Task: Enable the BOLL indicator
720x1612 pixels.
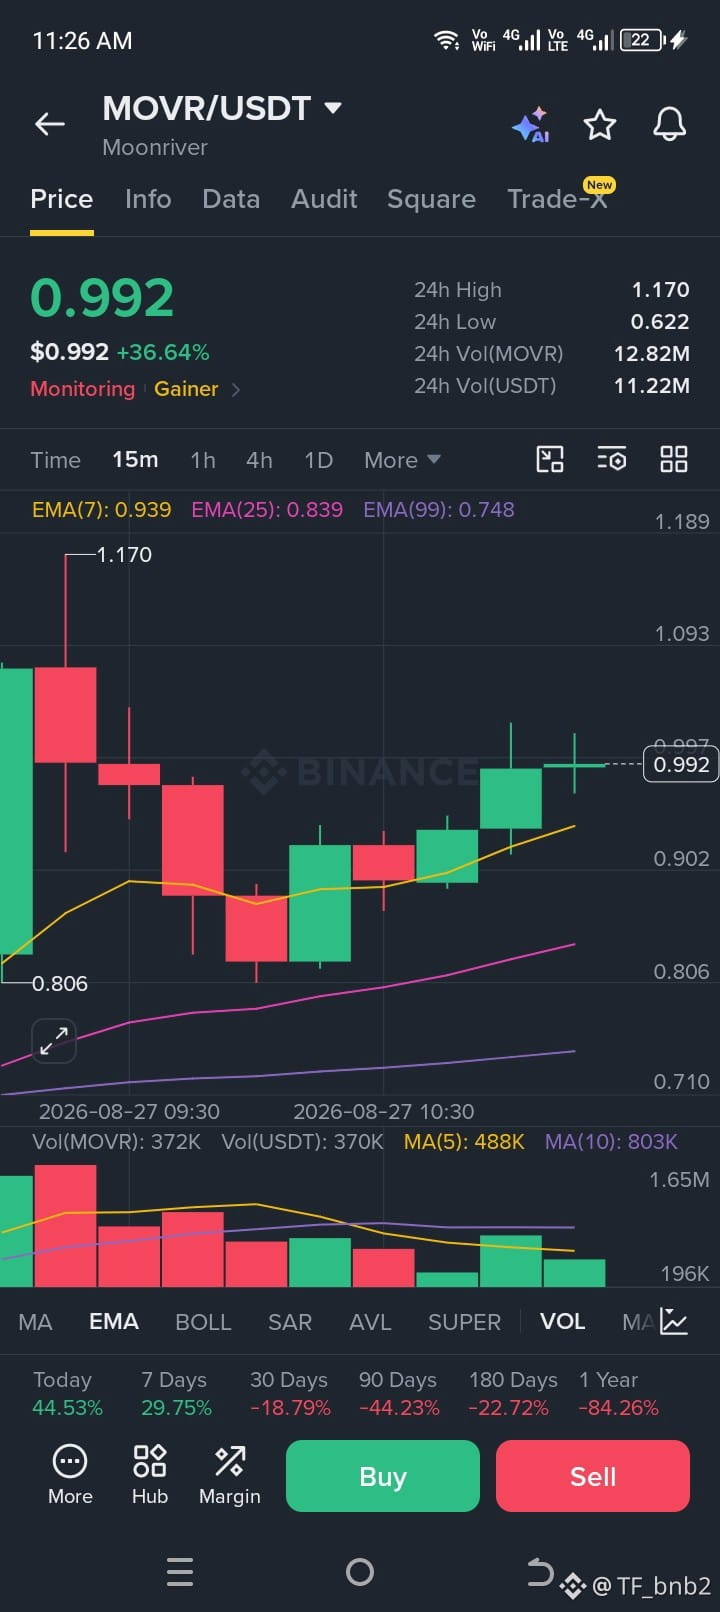Action: pos(203,1322)
